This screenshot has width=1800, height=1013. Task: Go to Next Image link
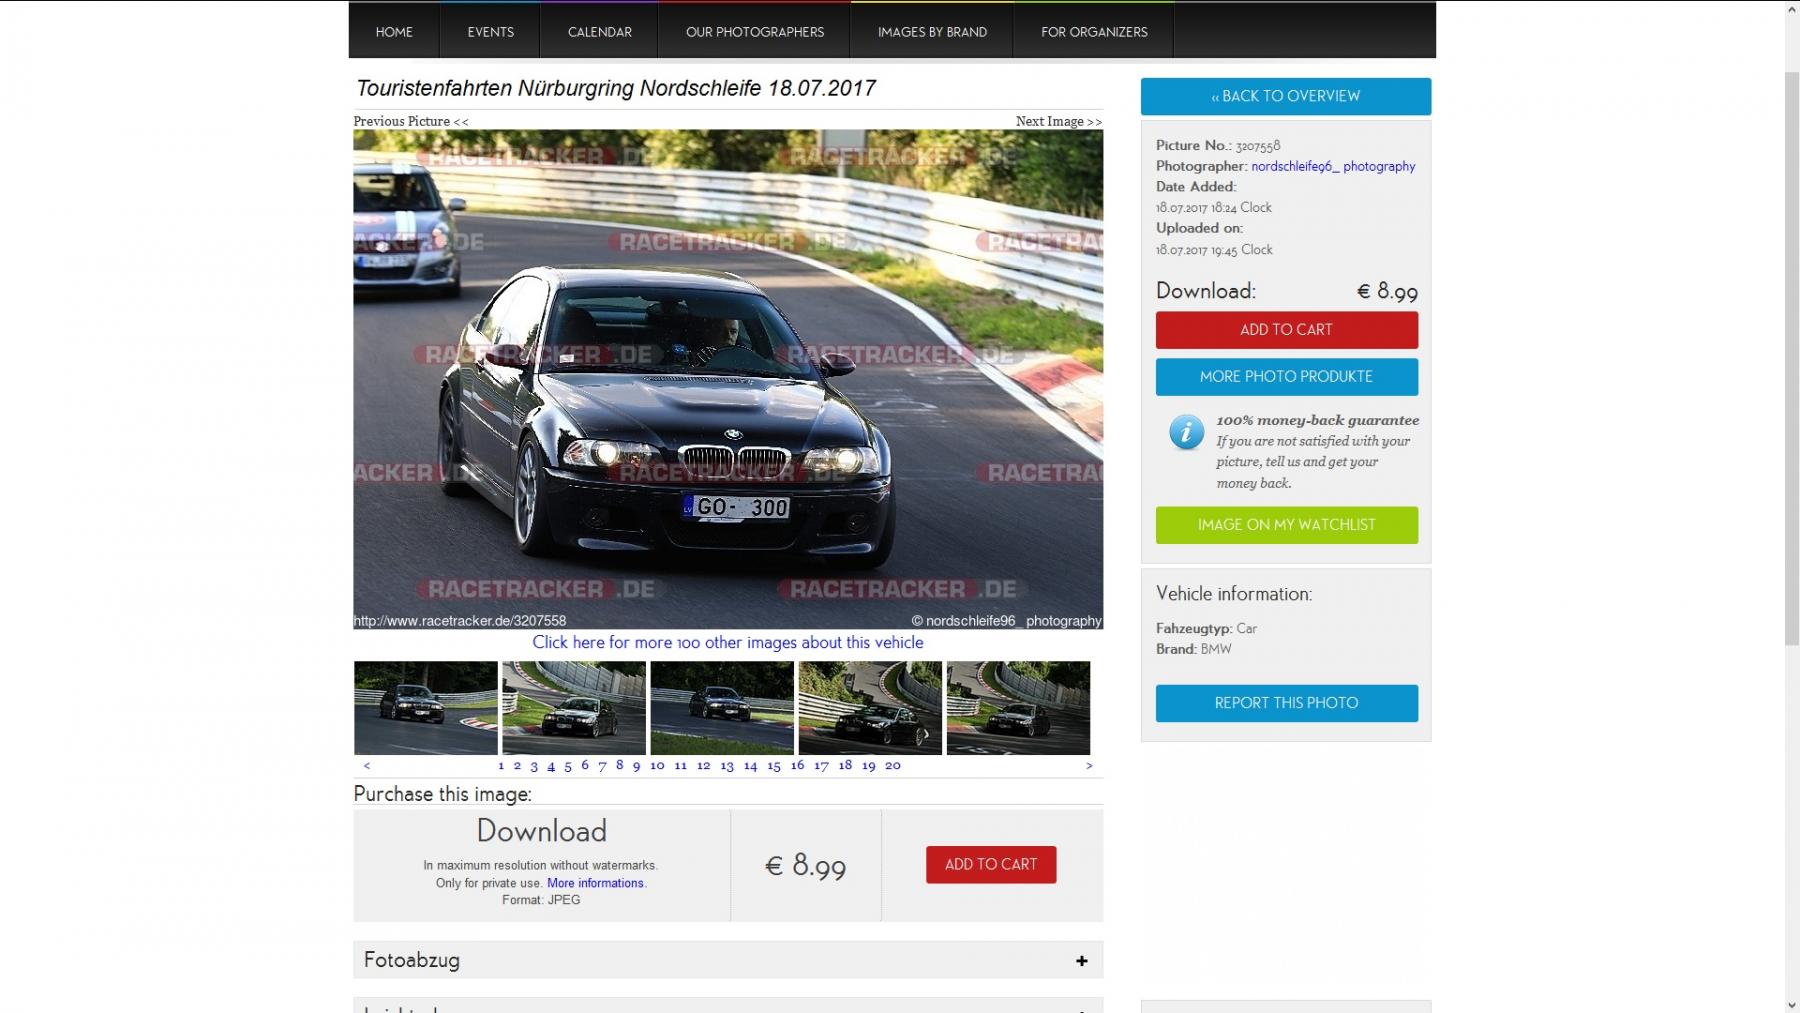pyautogui.click(x=1058, y=121)
